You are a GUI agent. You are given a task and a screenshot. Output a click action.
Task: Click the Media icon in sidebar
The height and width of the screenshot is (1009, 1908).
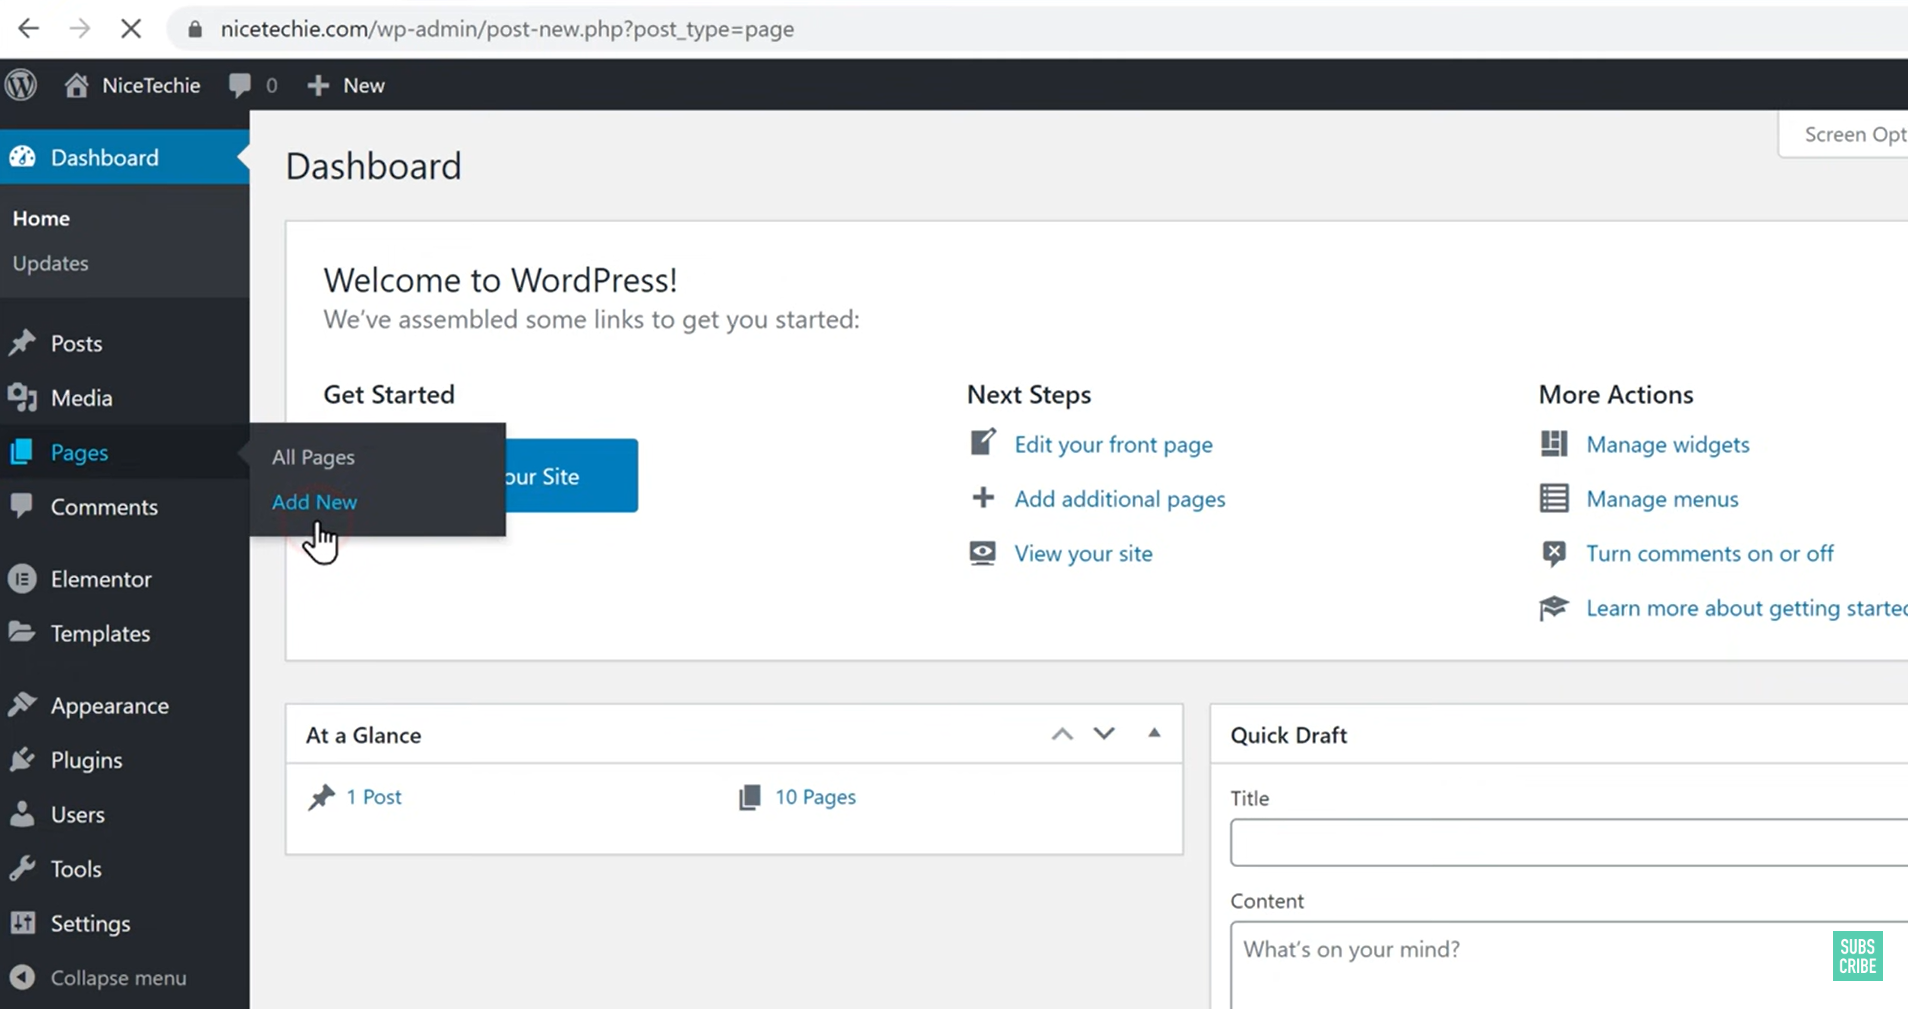tap(22, 398)
